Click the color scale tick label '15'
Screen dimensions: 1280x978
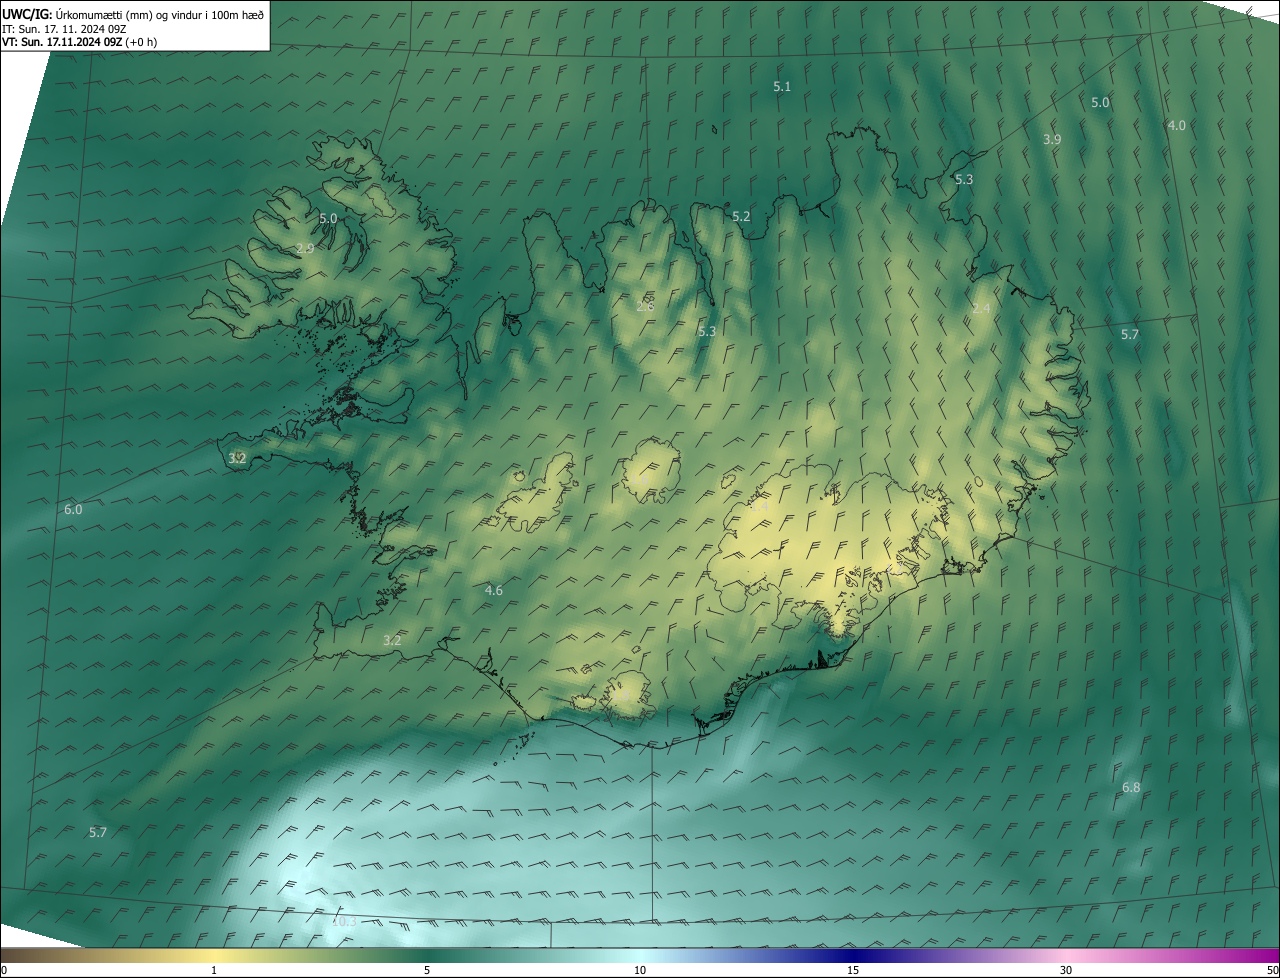click(x=853, y=970)
